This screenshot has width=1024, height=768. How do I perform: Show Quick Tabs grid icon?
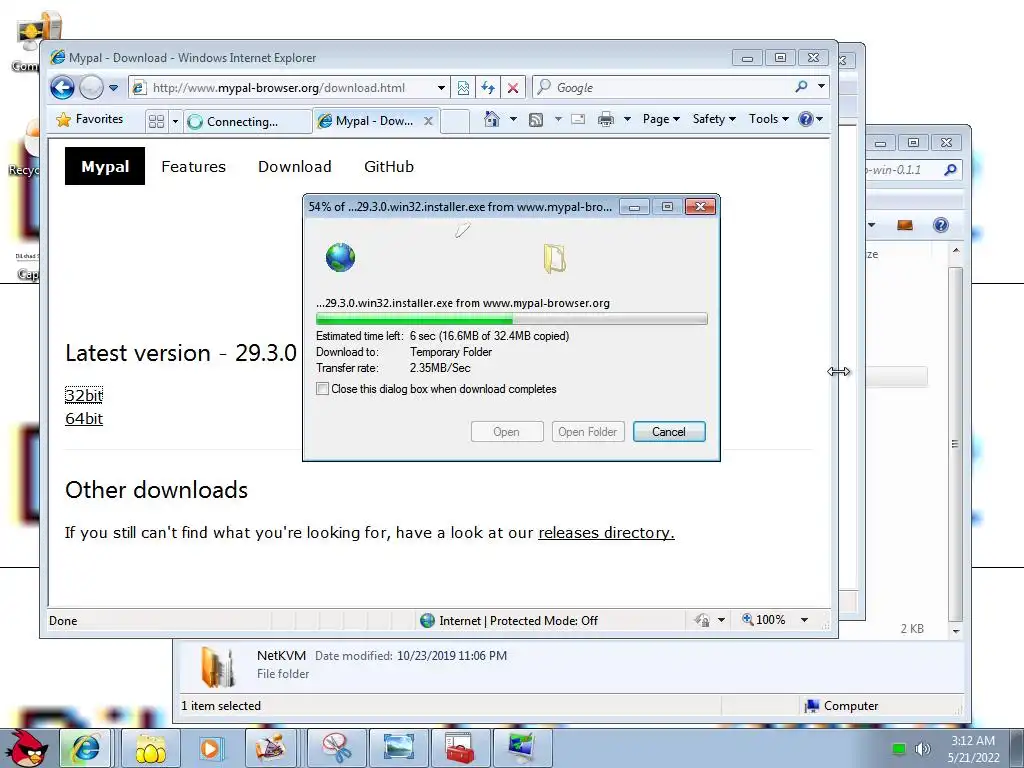pos(156,121)
